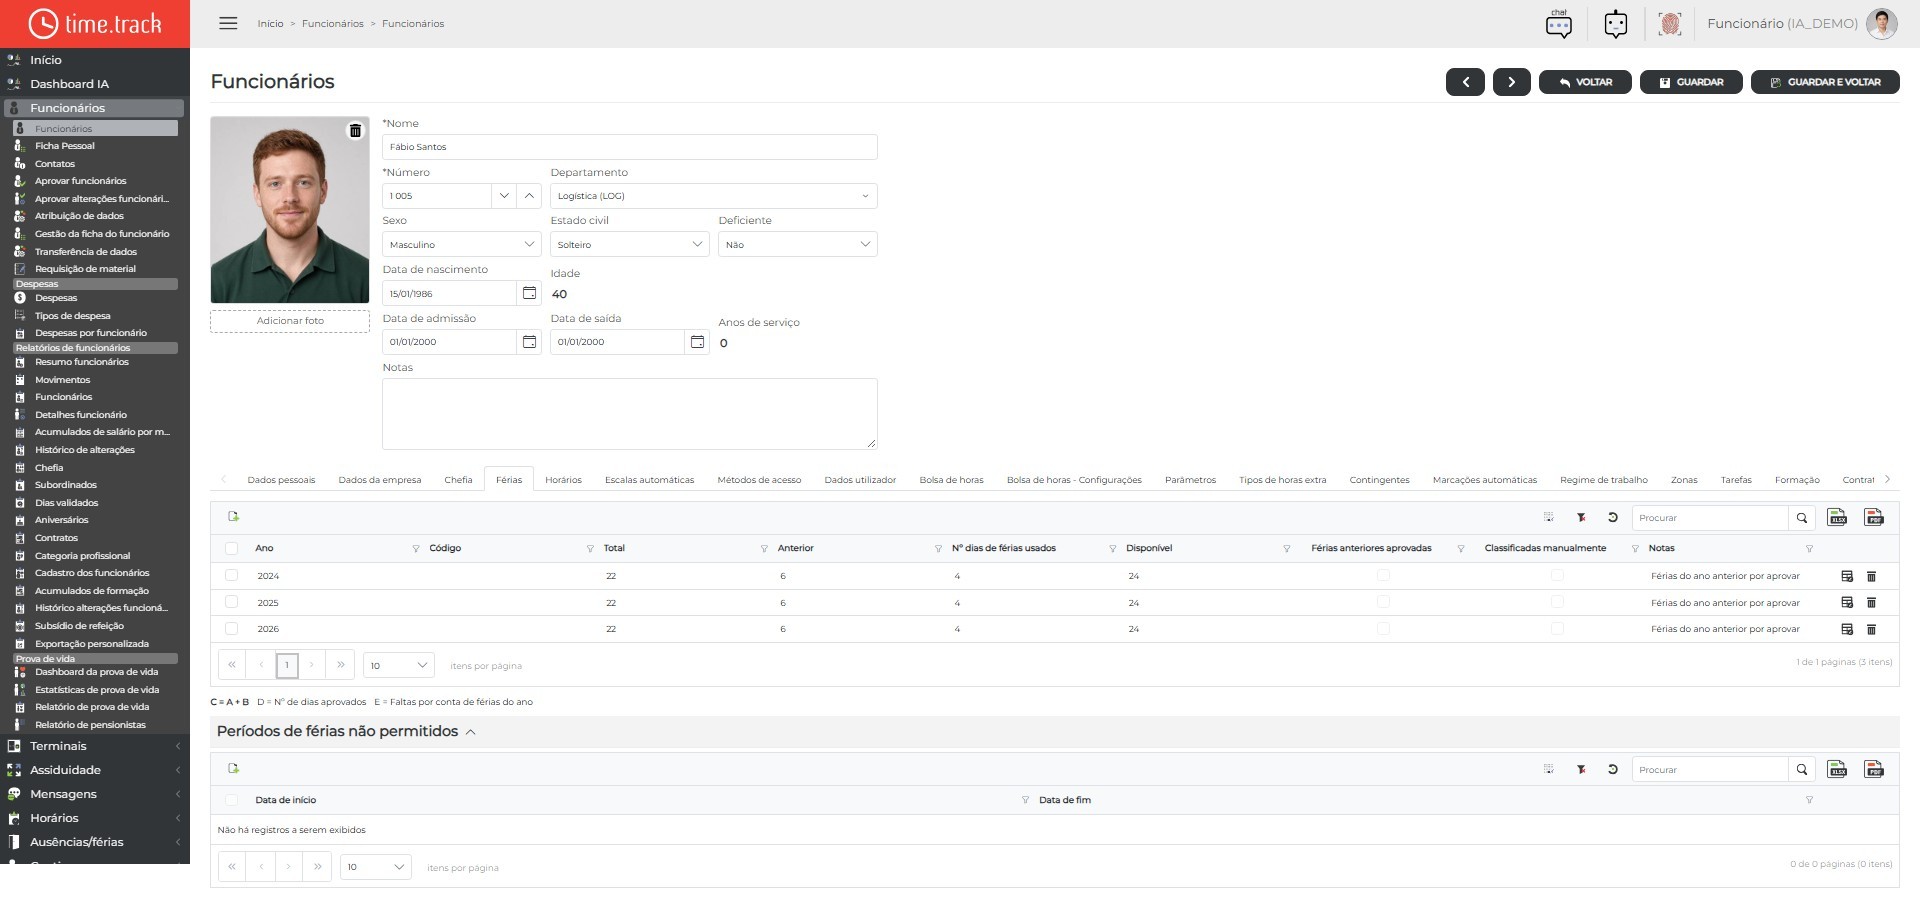Click the fingerprint icon in header
Screen dimensions: 1920x898
(x=1669, y=24)
